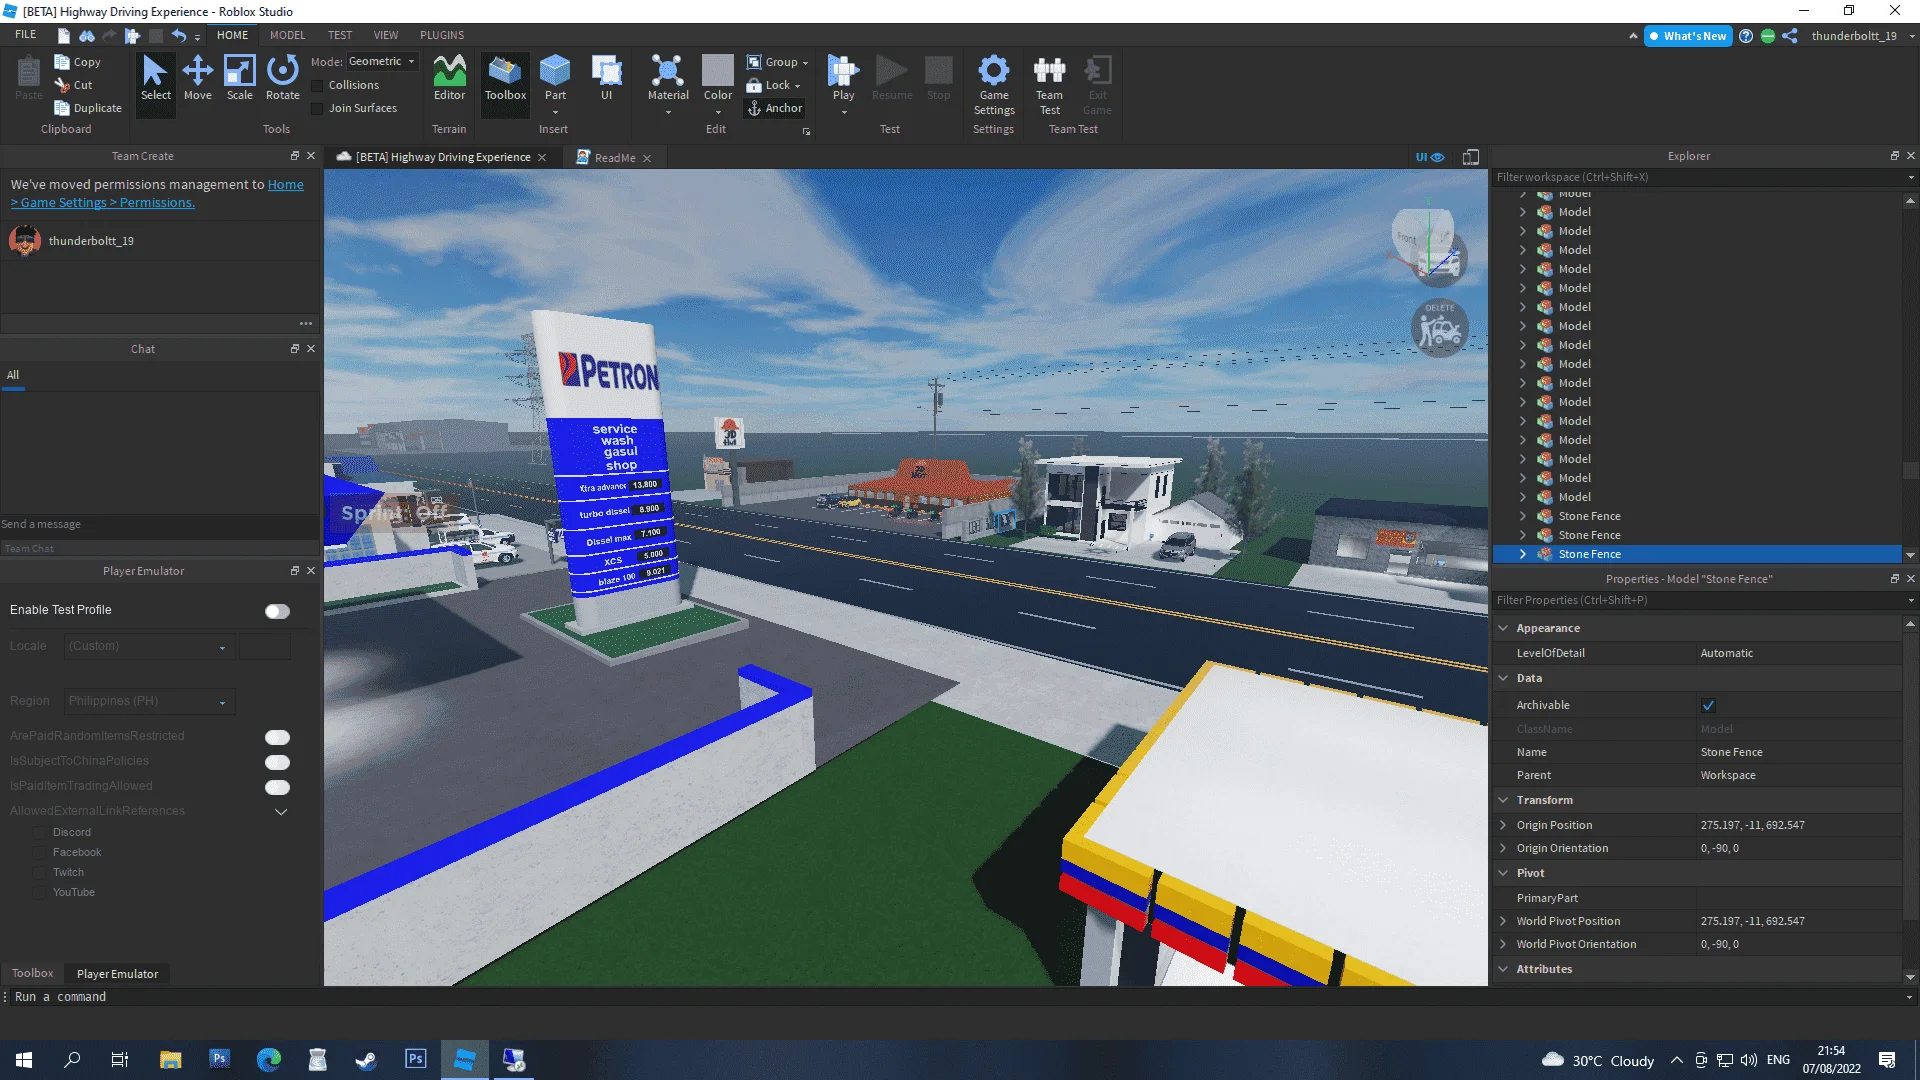The image size is (1920, 1080).
Task: Toggle IsSubjectToChinaPolicies switch
Action: [277, 762]
